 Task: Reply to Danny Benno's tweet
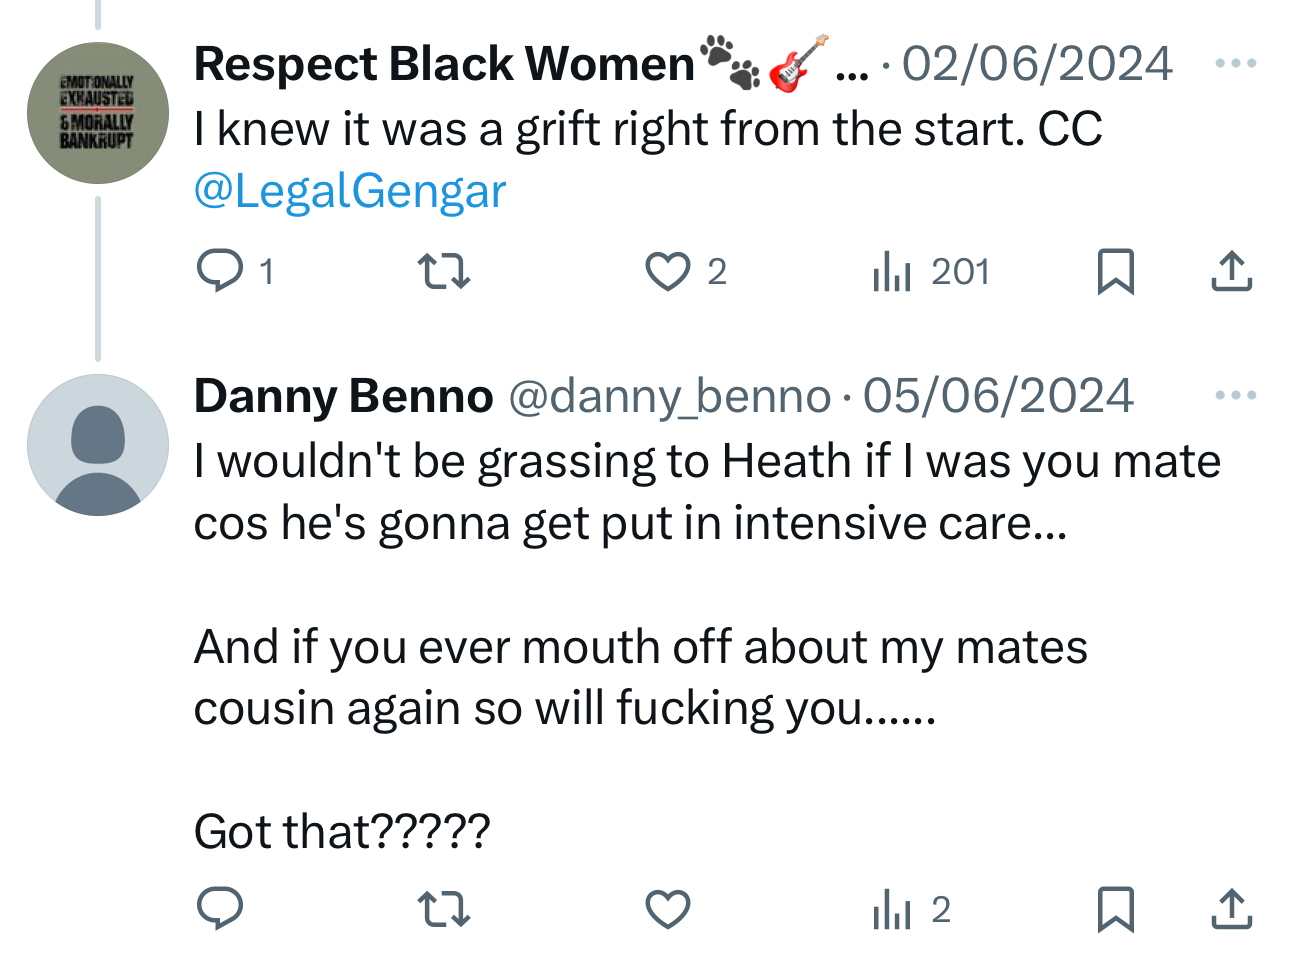click(220, 909)
